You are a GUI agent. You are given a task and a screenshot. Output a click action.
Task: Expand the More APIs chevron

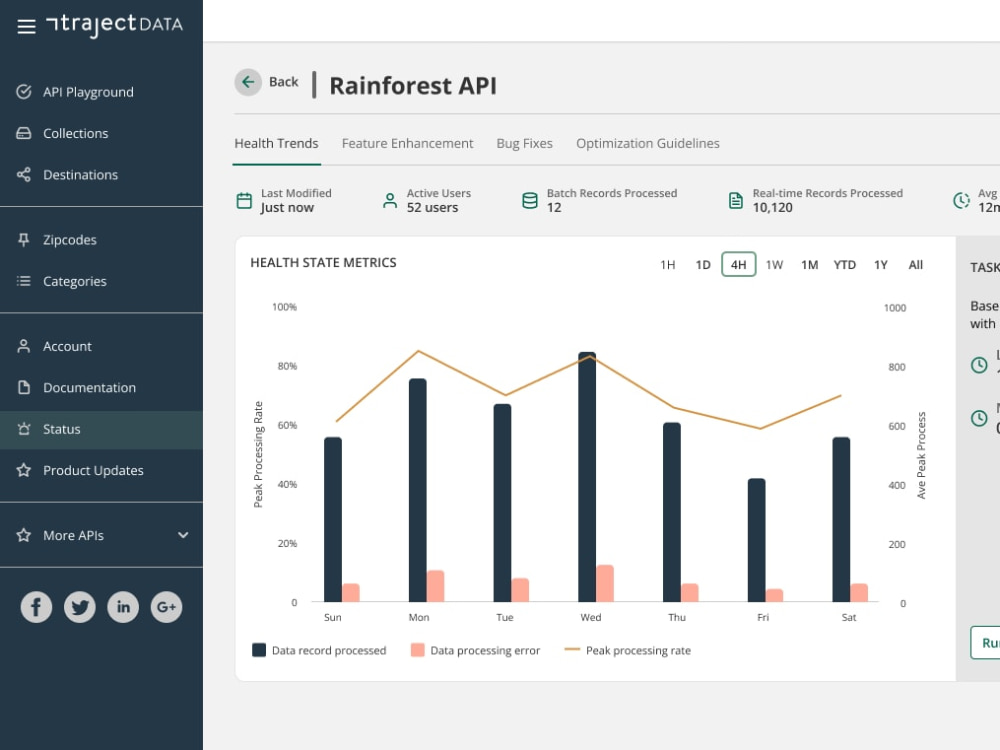(x=183, y=535)
